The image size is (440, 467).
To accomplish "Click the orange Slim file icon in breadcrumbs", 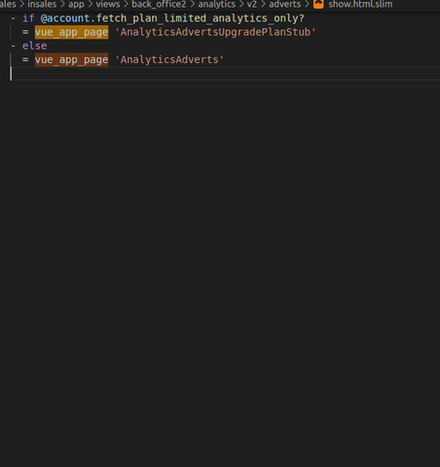I will 318,4.
